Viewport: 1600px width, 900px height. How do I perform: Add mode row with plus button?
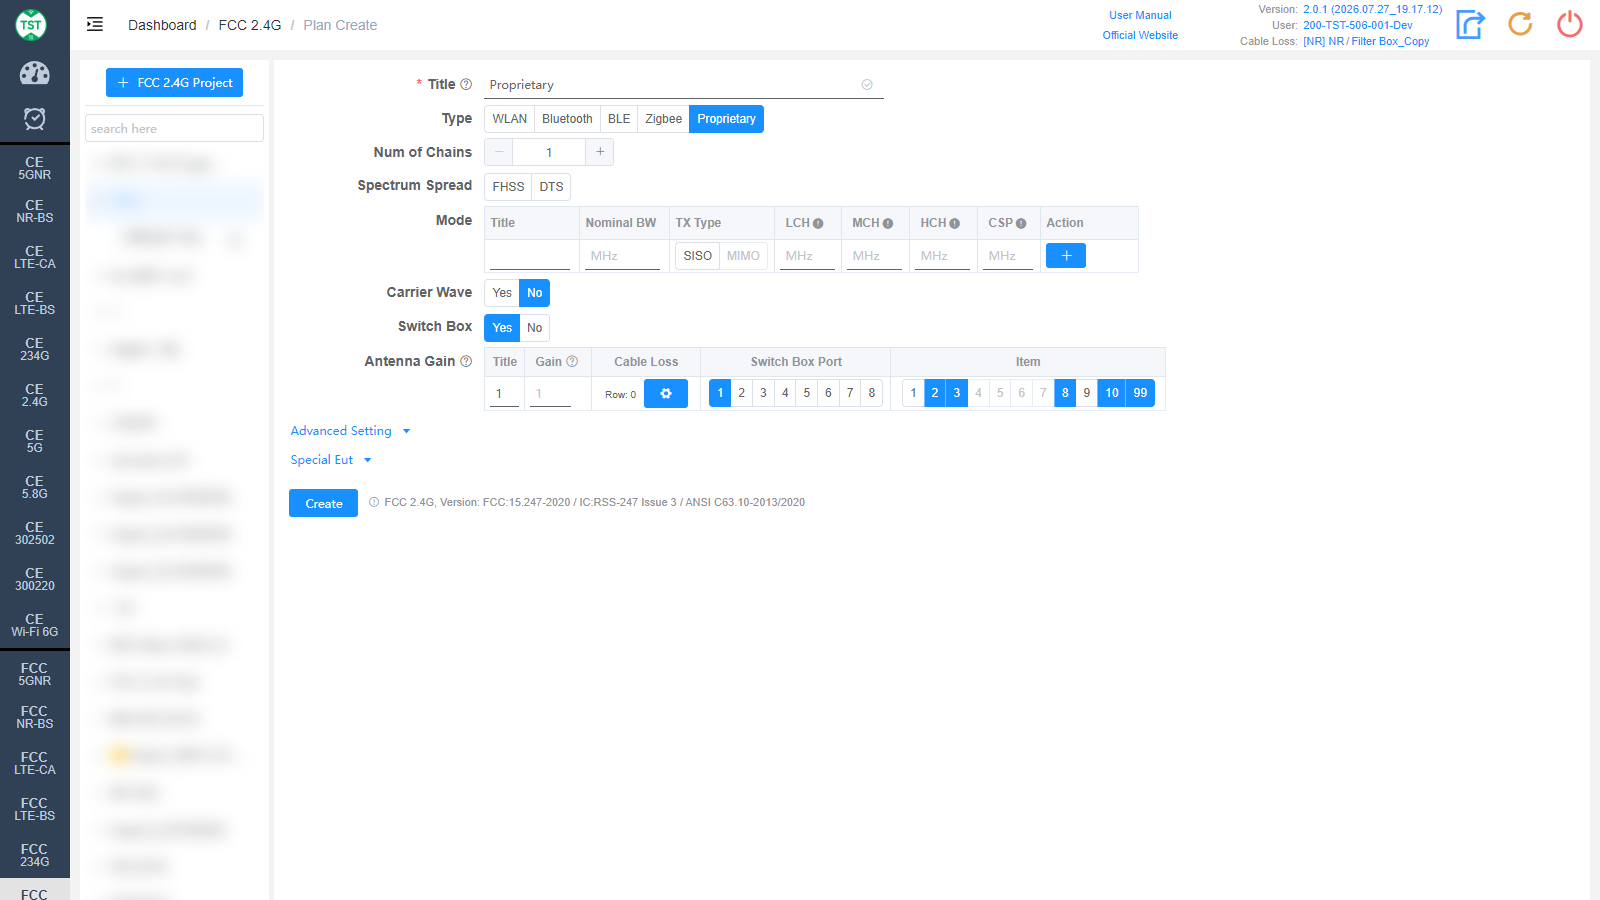1066,256
